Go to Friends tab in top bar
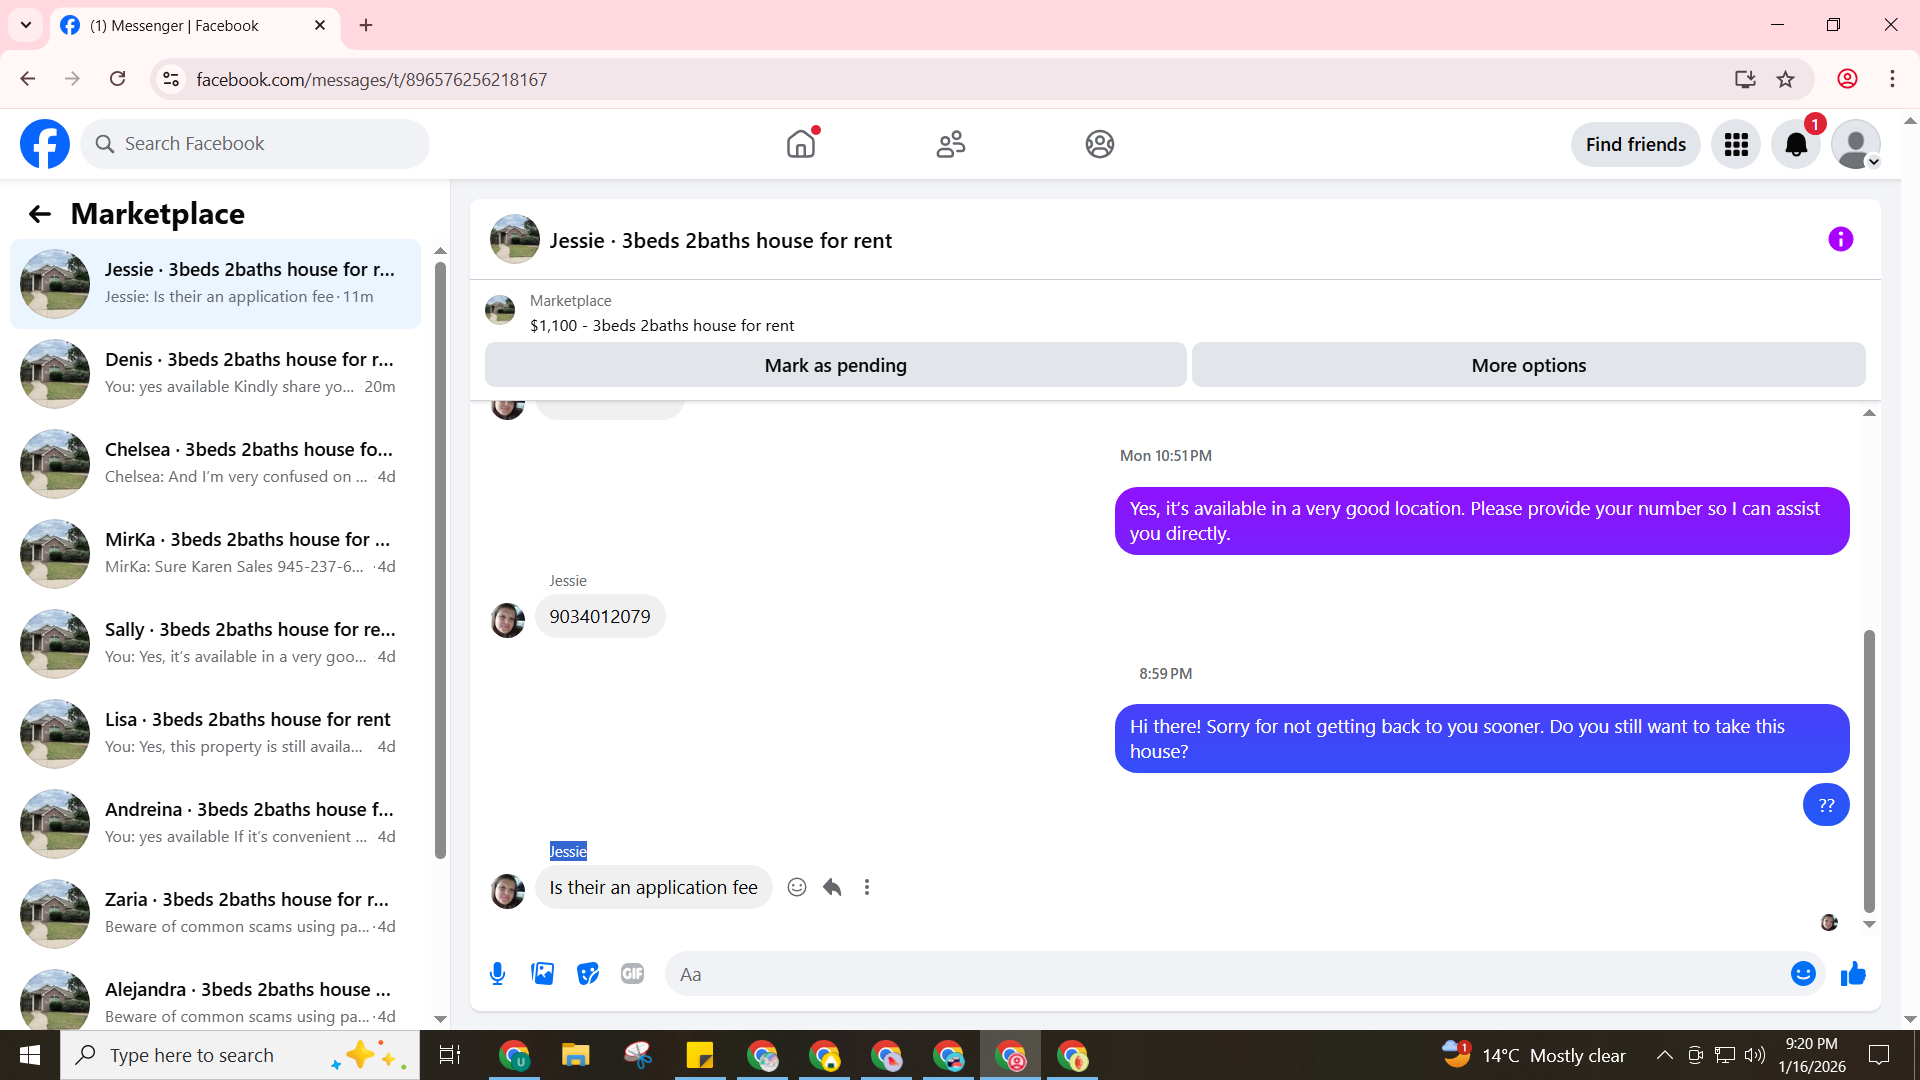Viewport: 1920px width, 1080px height. click(950, 145)
